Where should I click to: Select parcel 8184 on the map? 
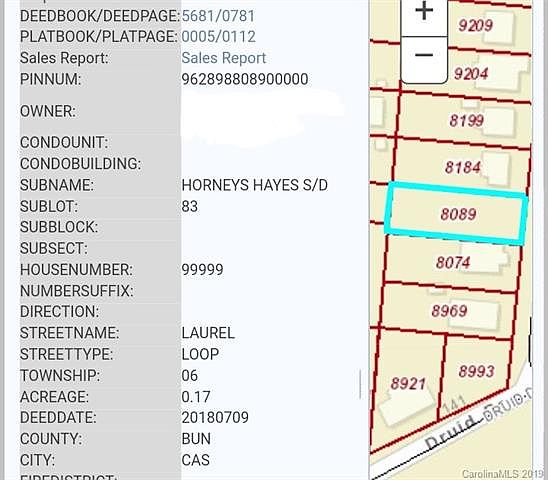click(x=462, y=167)
